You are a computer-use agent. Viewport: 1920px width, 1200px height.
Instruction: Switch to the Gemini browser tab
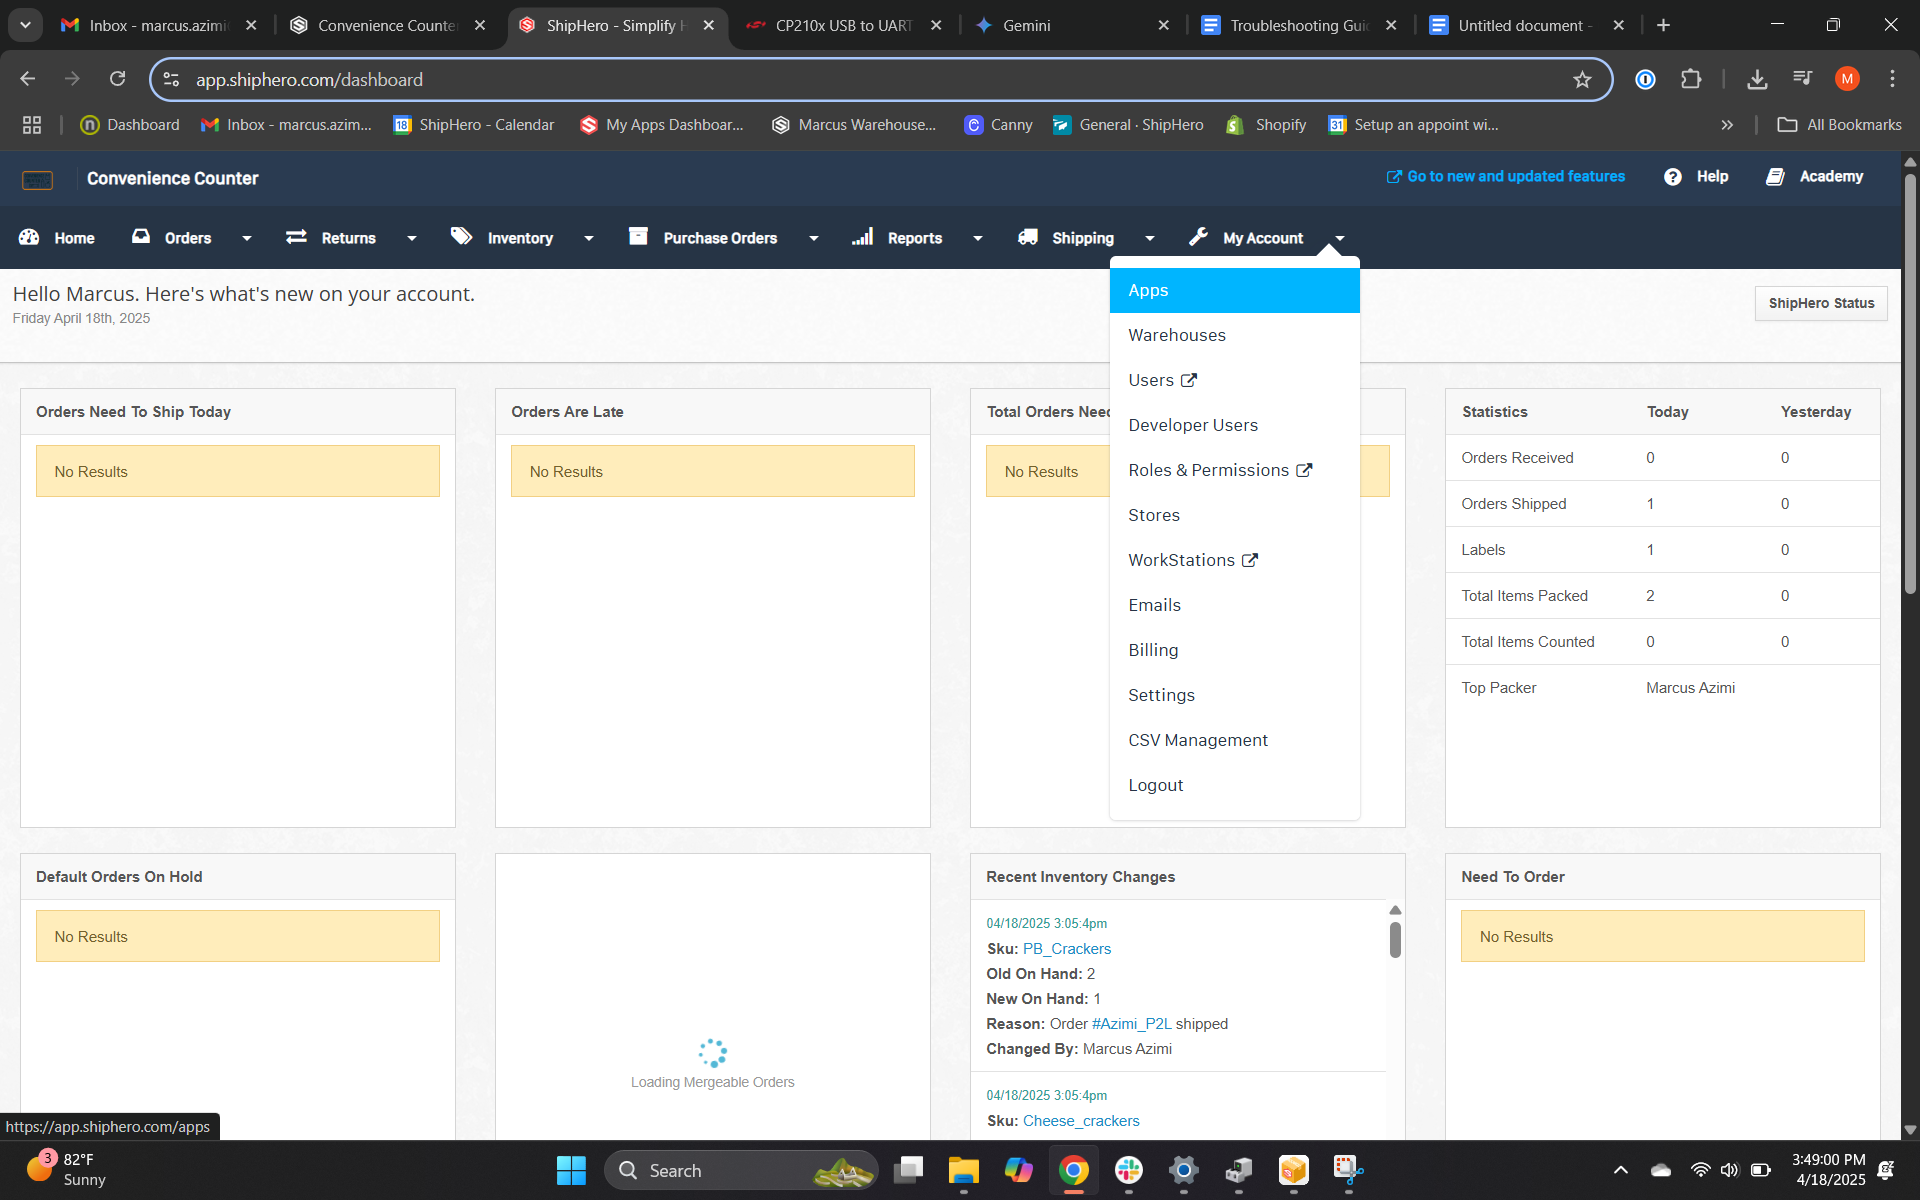[1072, 25]
